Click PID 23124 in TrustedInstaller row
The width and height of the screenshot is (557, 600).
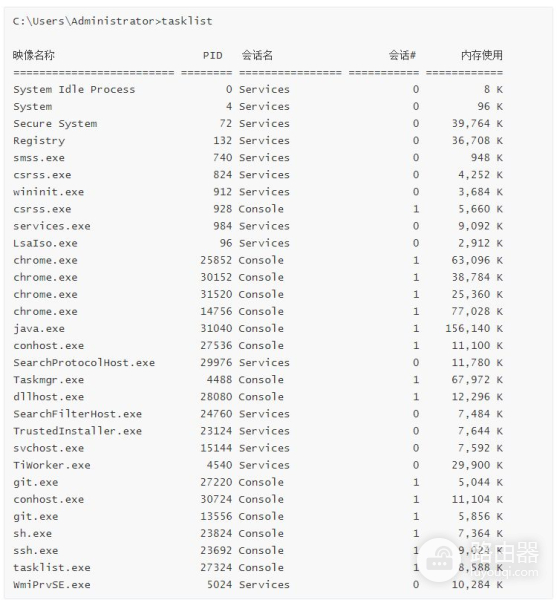[x=216, y=431]
